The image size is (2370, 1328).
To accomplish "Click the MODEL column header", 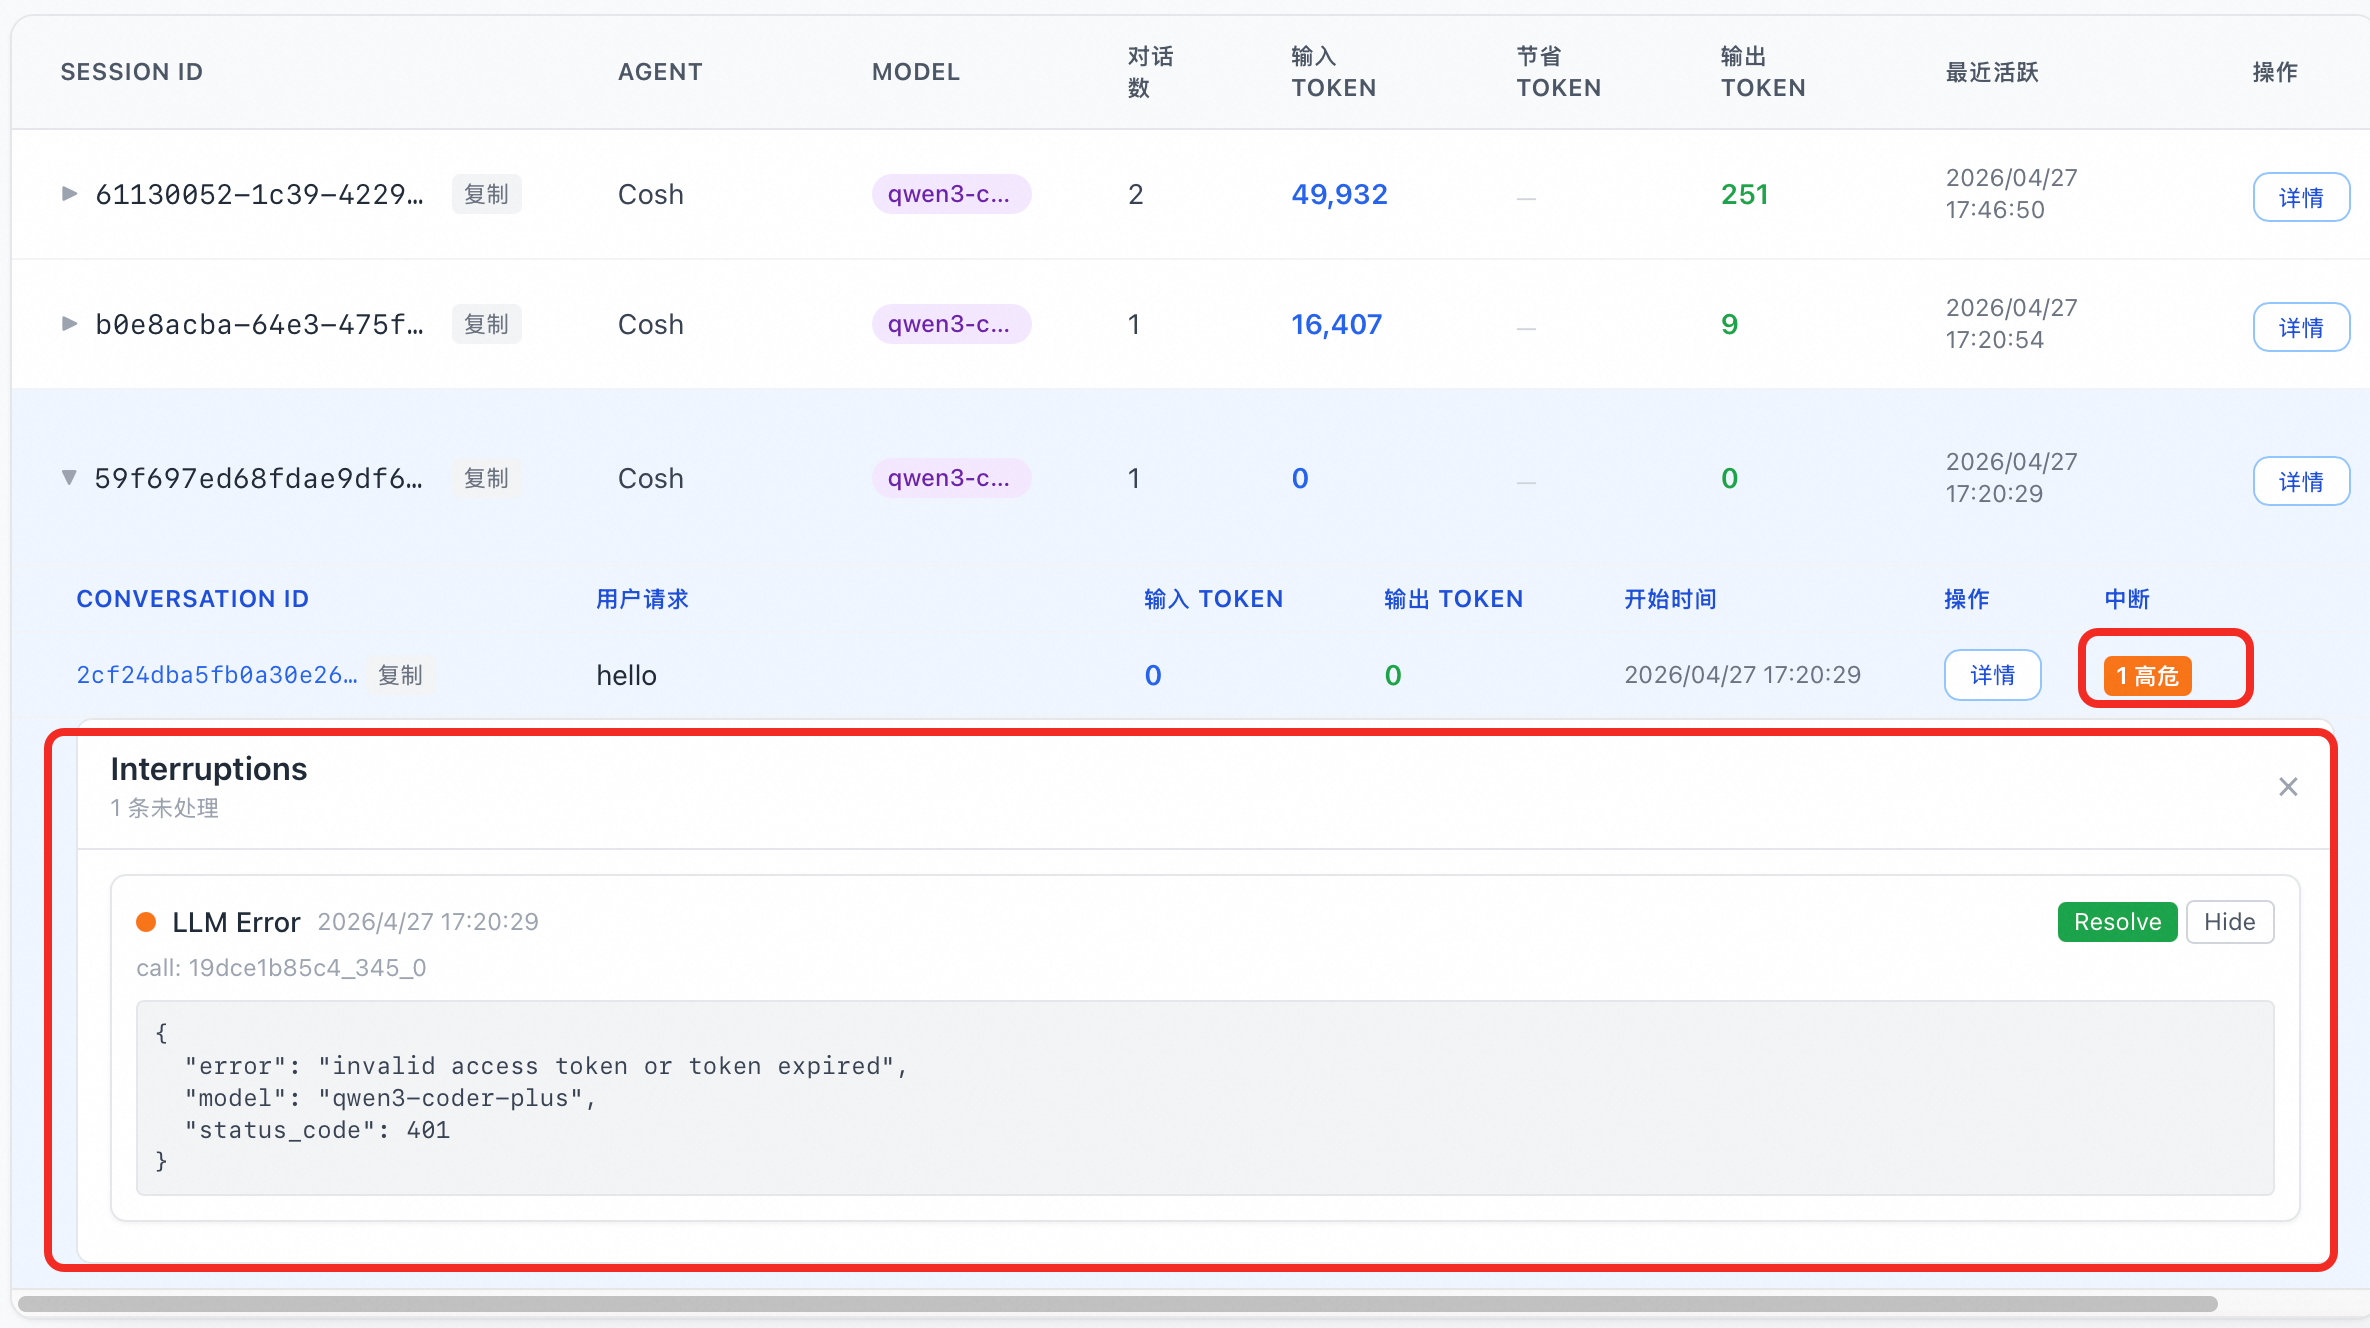I will pyautogui.click(x=916, y=72).
